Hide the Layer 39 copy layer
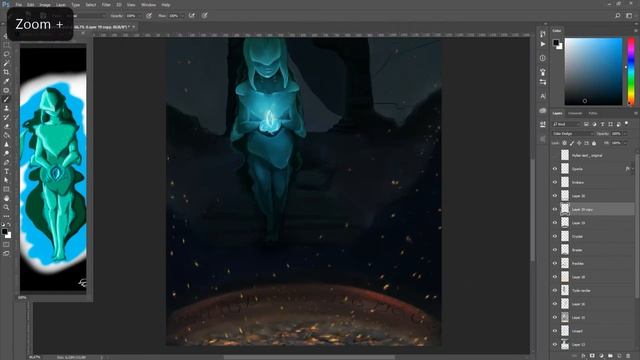This screenshot has width=640, height=360. pos(555,209)
